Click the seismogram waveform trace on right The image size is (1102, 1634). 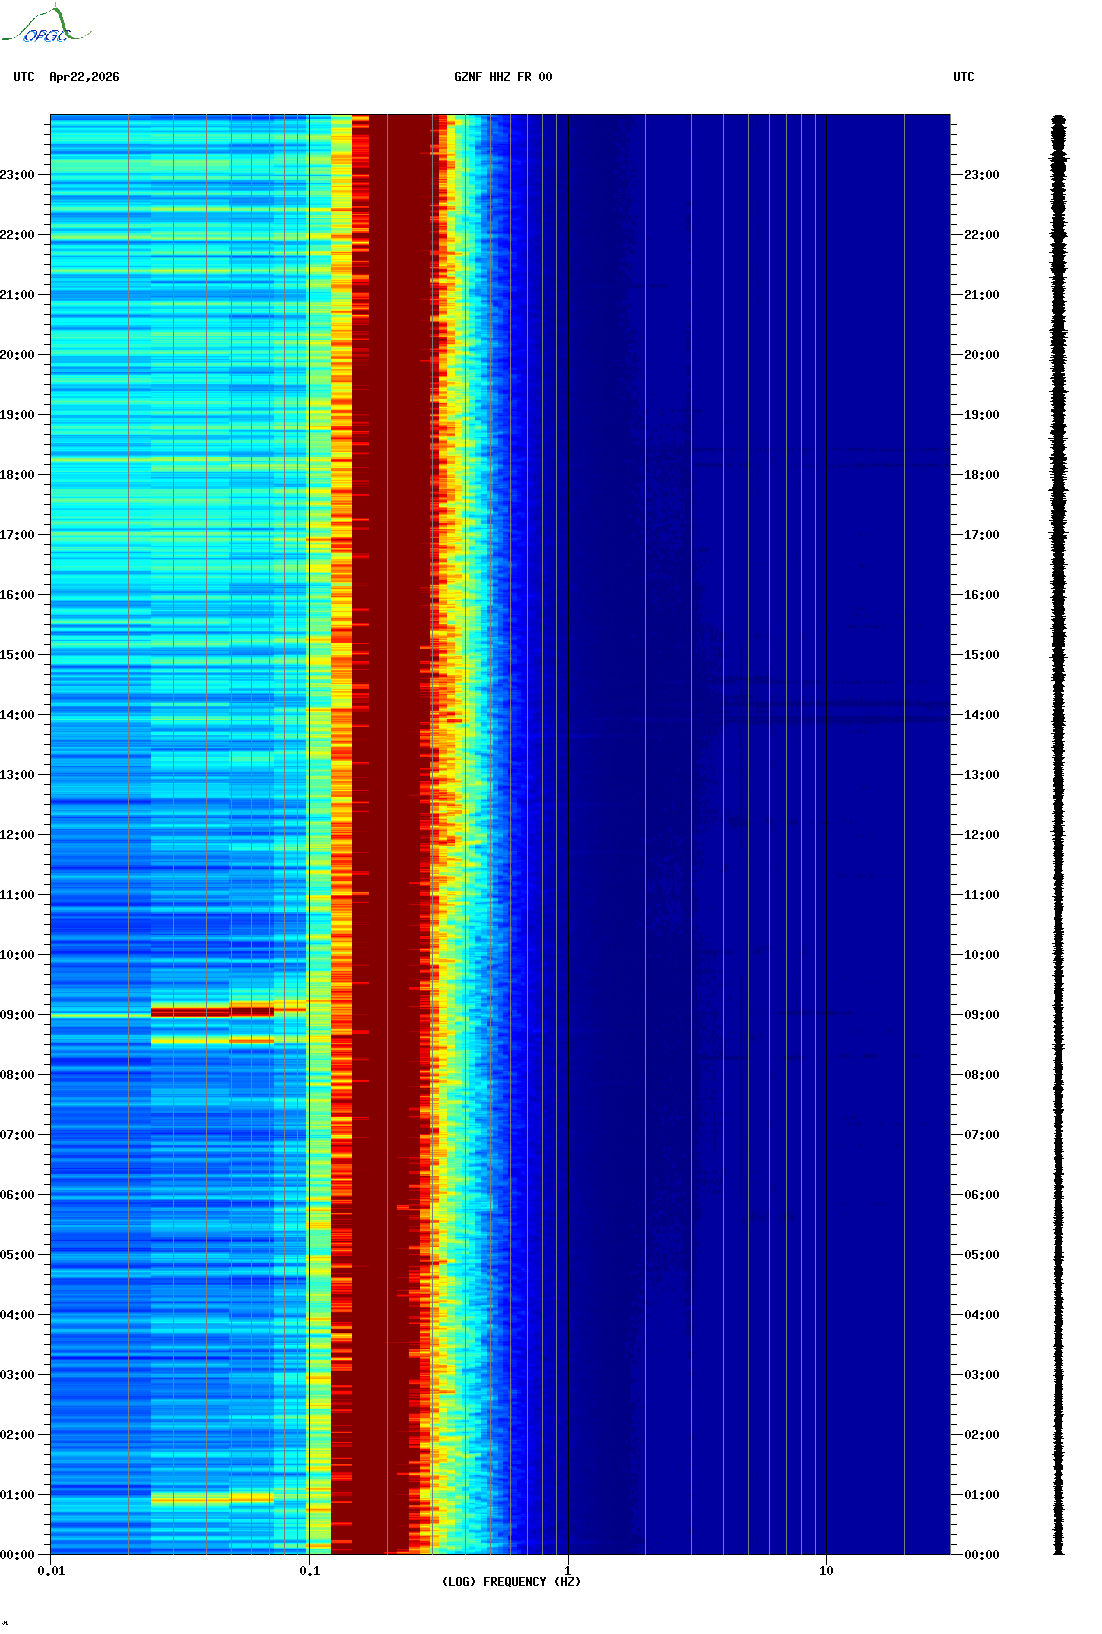point(1058,834)
